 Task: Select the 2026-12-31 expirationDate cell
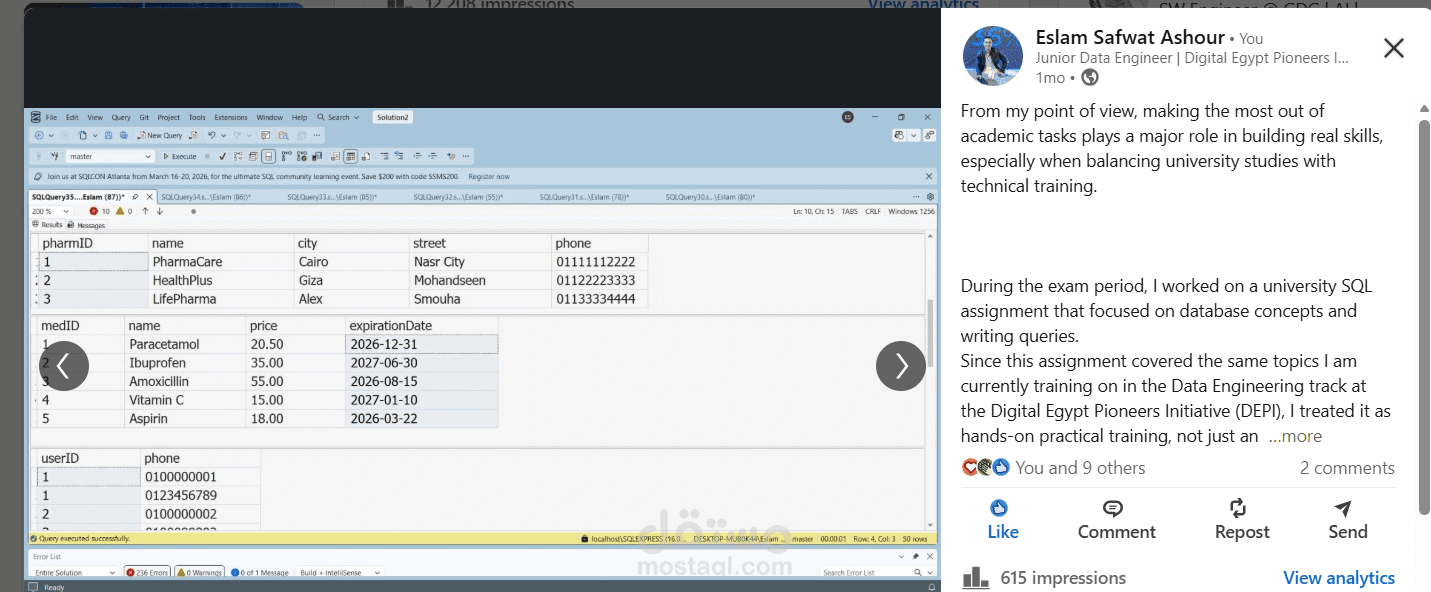click(x=421, y=344)
